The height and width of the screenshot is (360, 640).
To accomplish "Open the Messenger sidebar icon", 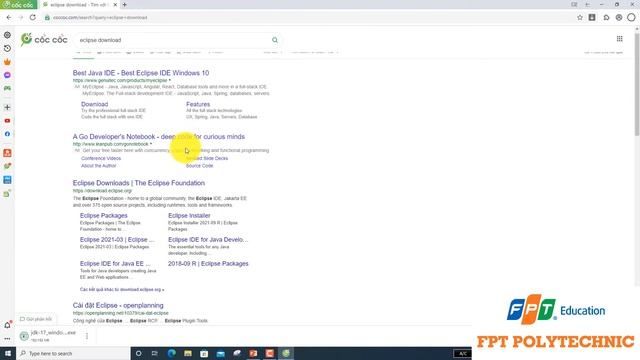I will point(7,75).
